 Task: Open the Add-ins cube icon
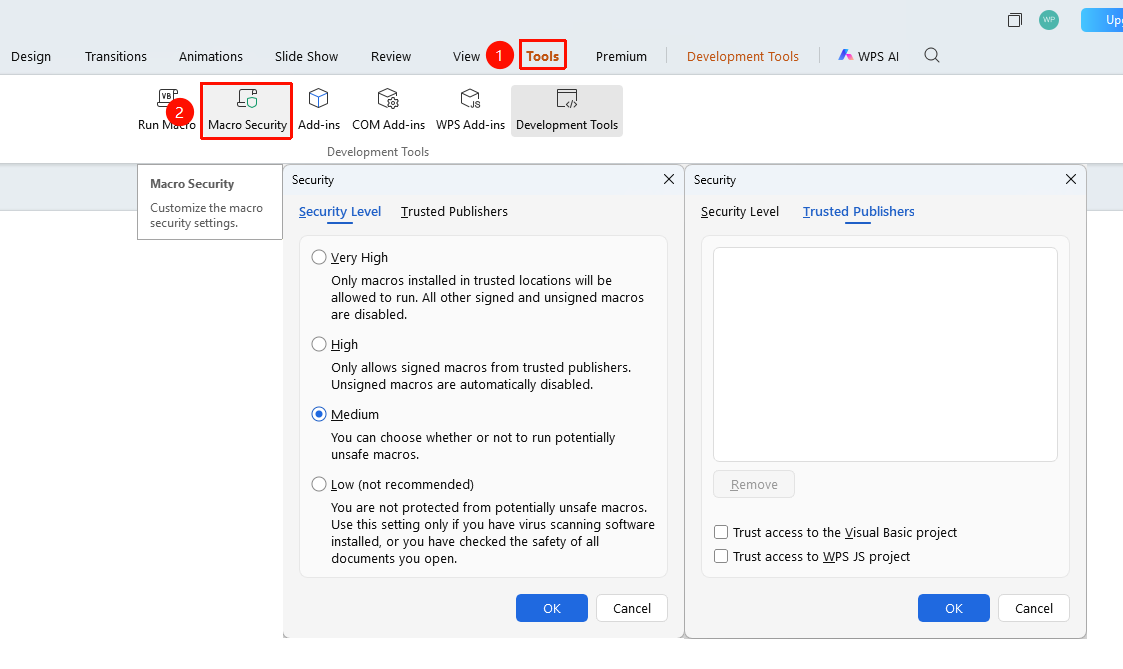(x=318, y=99)
